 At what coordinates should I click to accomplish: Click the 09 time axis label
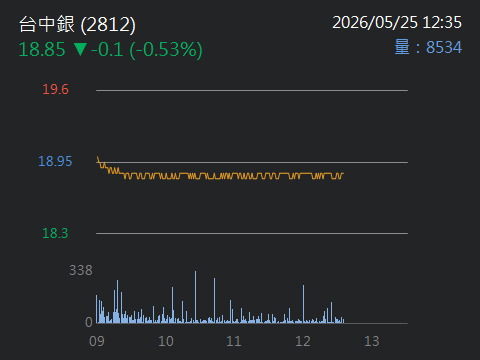(97, 341)
